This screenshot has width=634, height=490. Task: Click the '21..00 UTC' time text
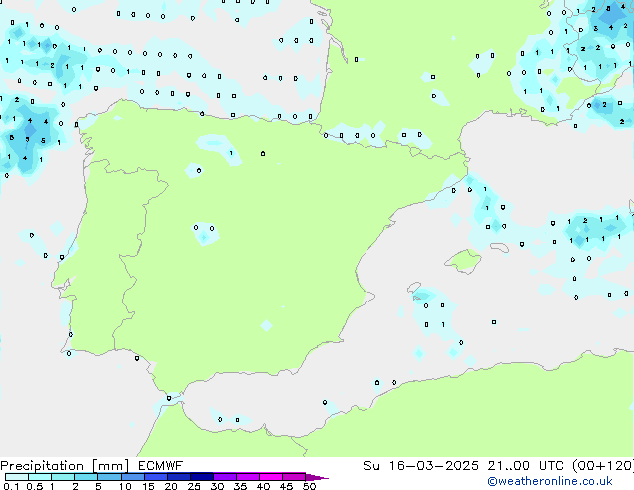point(526,466)
